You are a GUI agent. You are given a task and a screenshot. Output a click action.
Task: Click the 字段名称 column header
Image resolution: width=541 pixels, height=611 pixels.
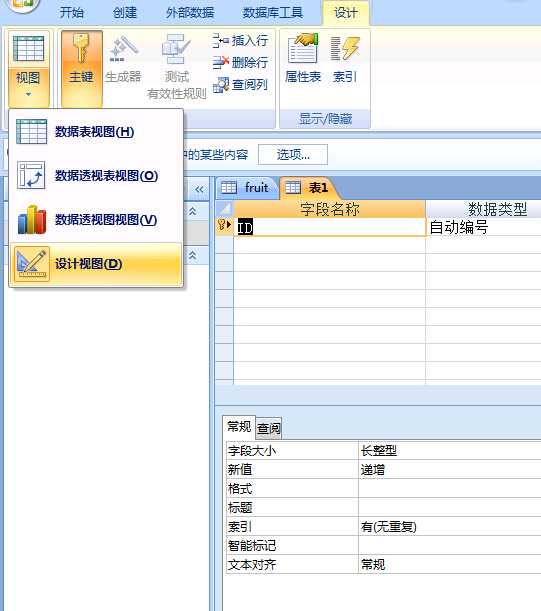[x=329, y=209]
